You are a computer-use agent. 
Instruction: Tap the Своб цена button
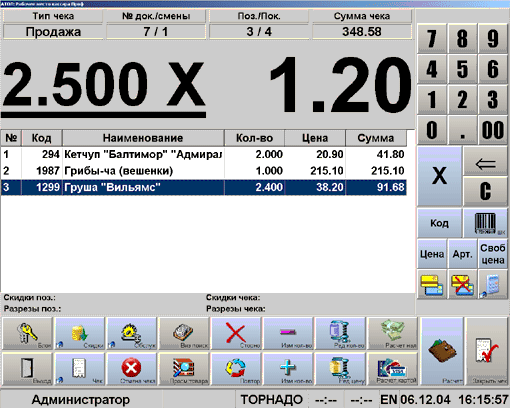[493, 254]
